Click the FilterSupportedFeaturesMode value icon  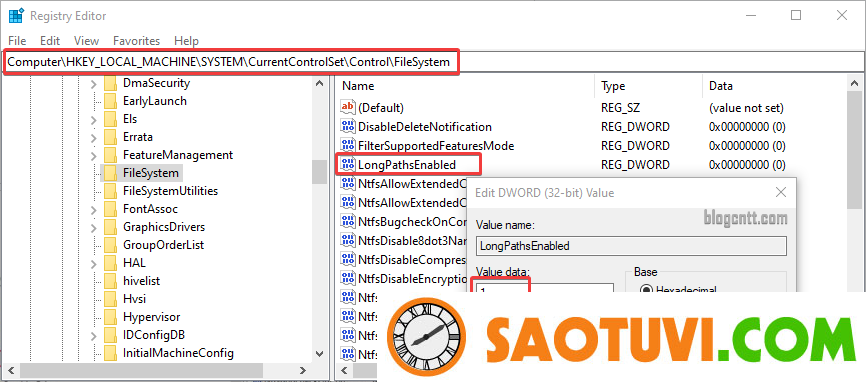(347, 146)
